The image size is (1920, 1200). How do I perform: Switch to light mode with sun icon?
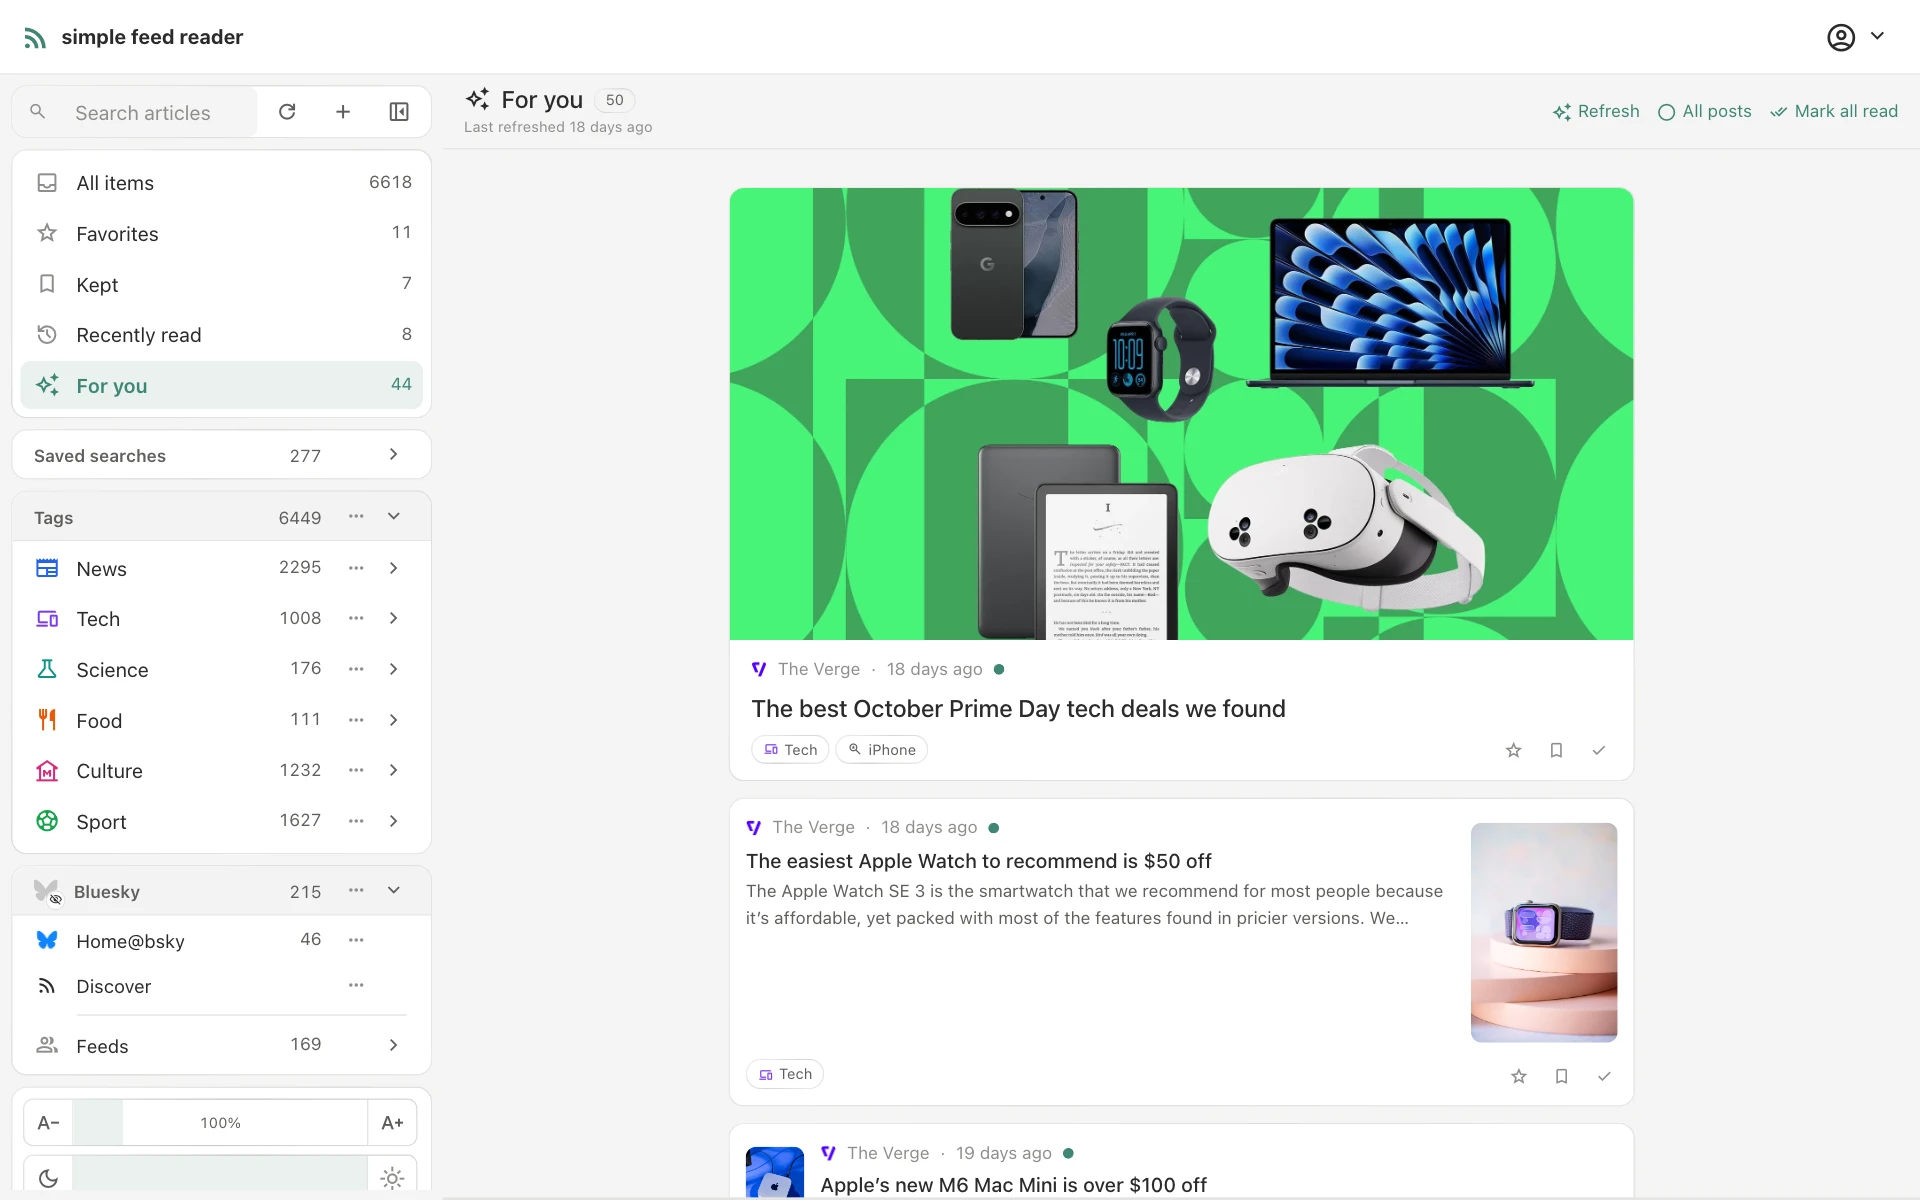(x=392, y=1178)
